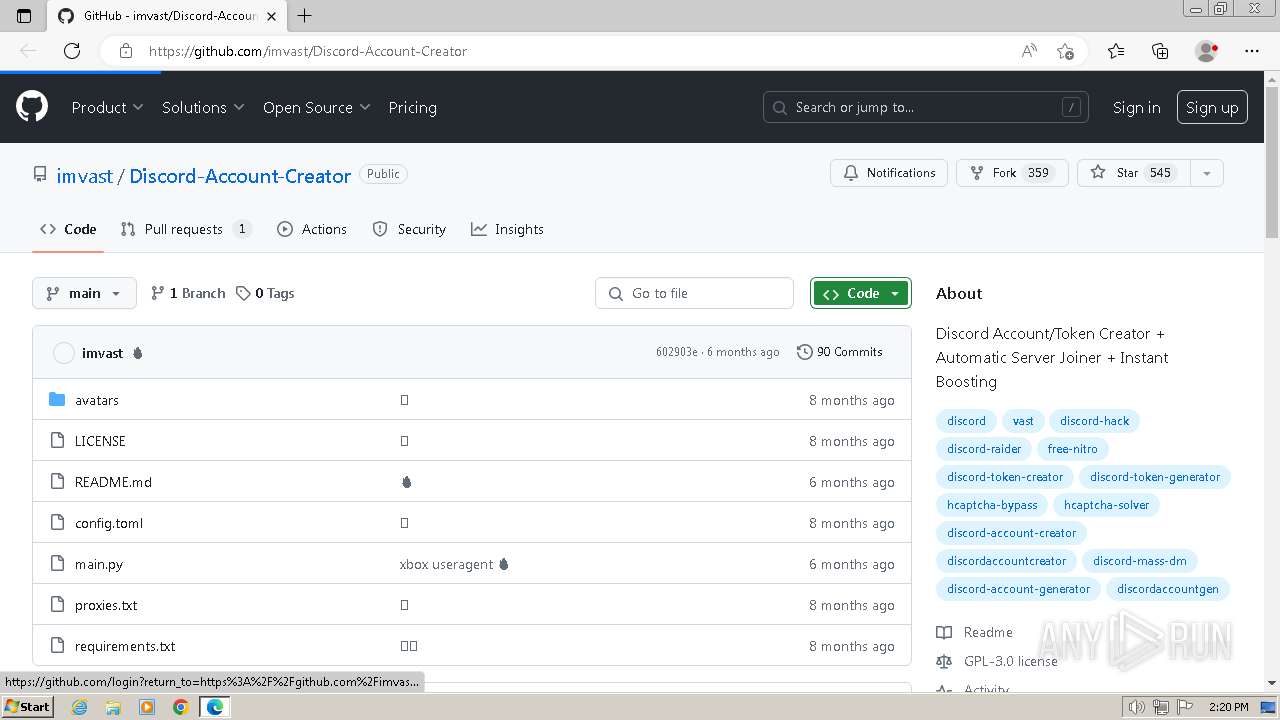Viewport: 1280px width, 720px height.
Task: Open the main.py file
Action: pos(99,564)
